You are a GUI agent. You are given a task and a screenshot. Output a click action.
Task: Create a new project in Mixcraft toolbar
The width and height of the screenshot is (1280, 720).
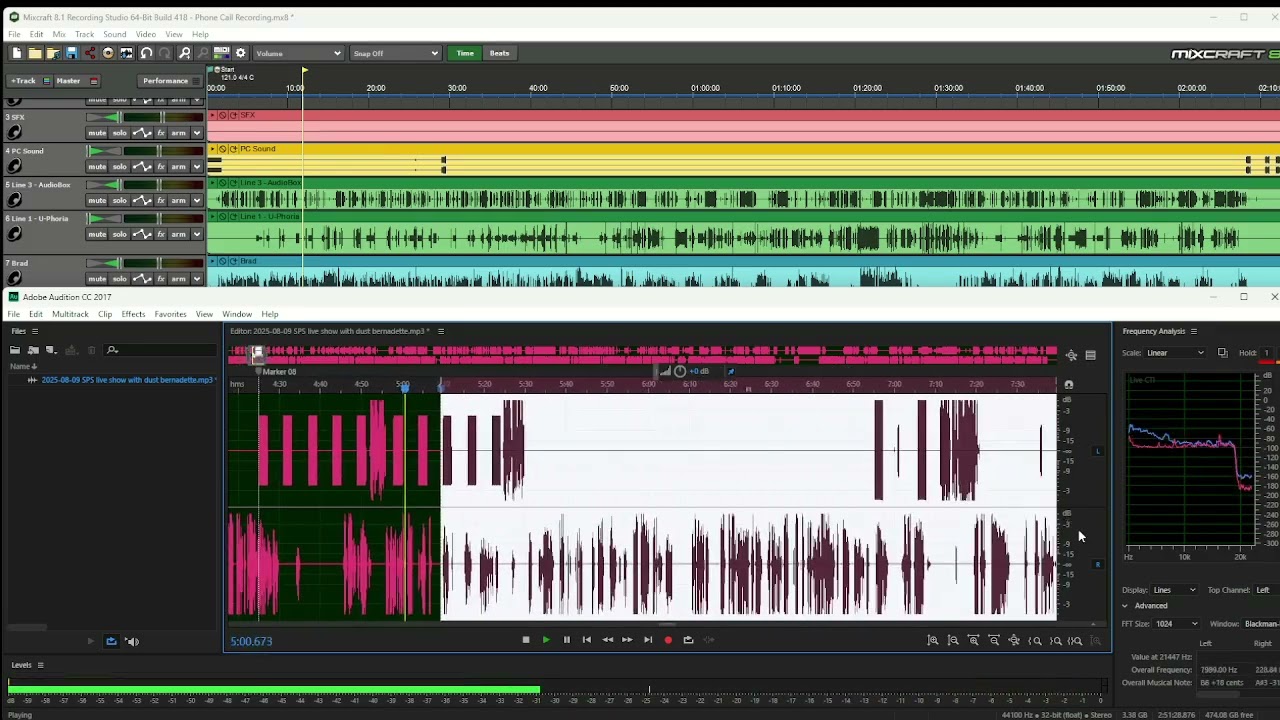click(16, 53)
